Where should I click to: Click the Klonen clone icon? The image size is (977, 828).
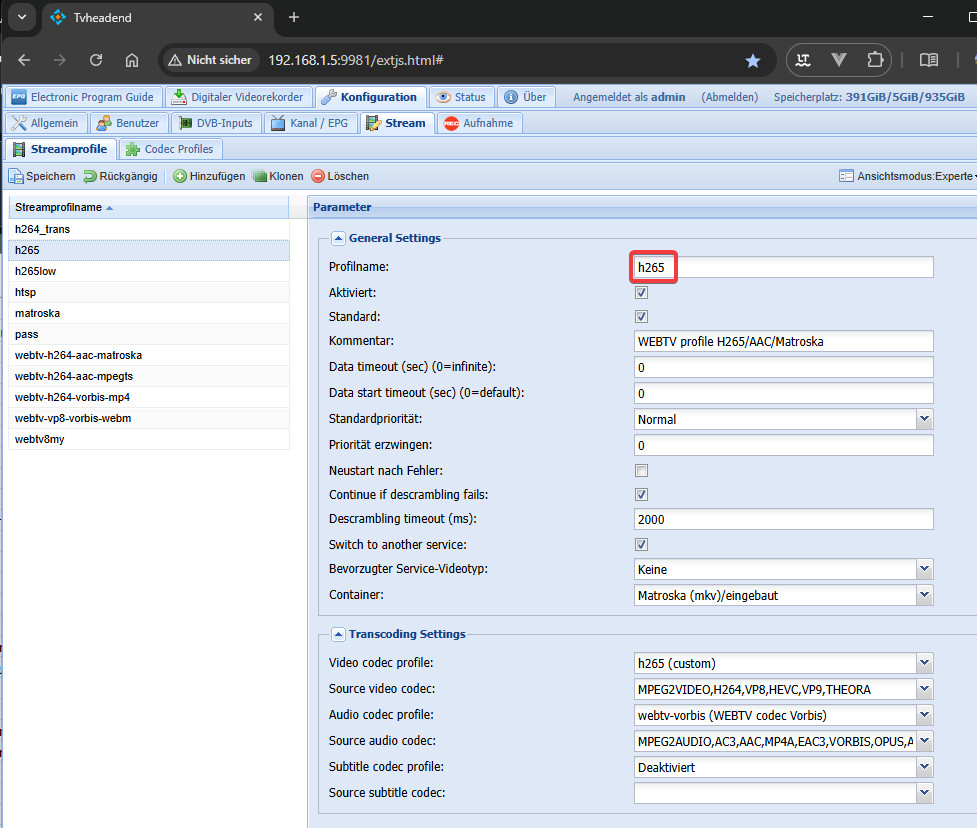(260, 176)
